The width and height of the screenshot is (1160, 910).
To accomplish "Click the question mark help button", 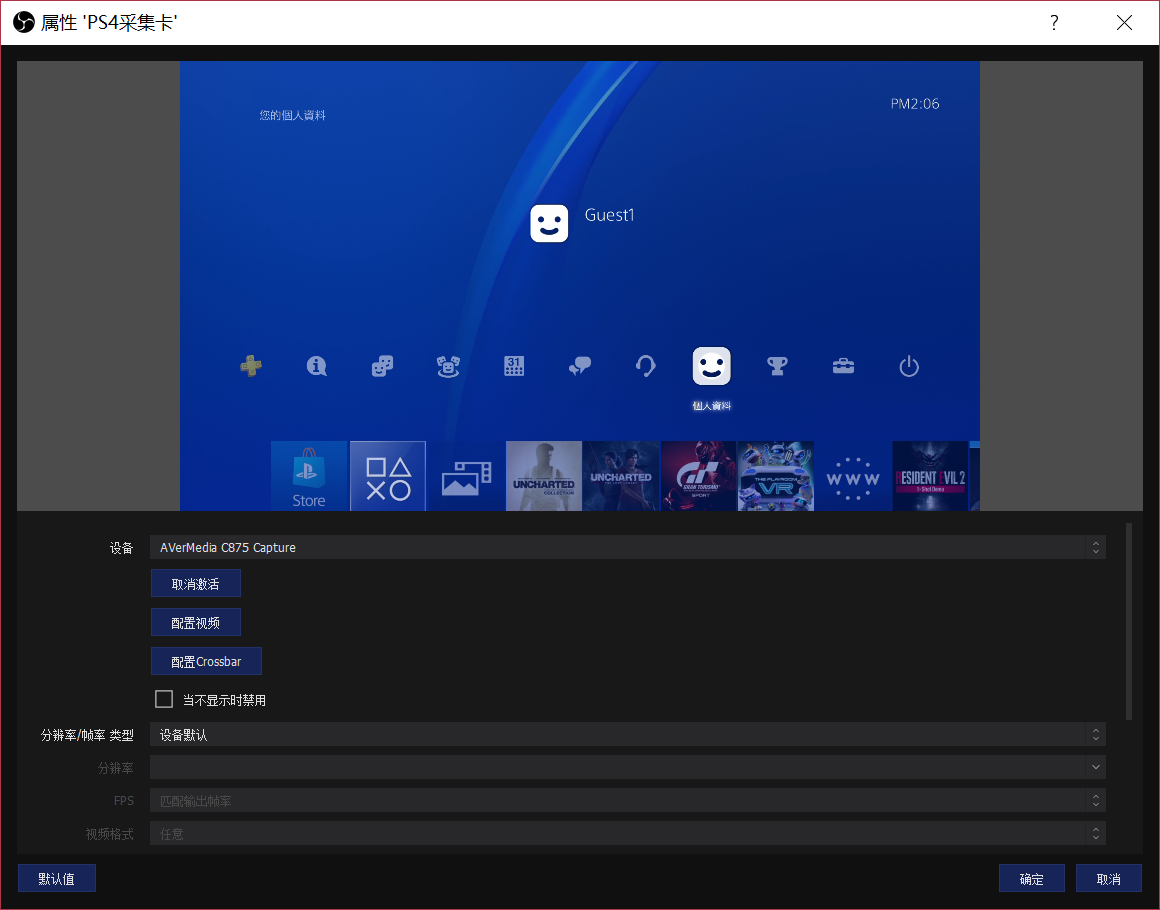I will point(1054,23).
